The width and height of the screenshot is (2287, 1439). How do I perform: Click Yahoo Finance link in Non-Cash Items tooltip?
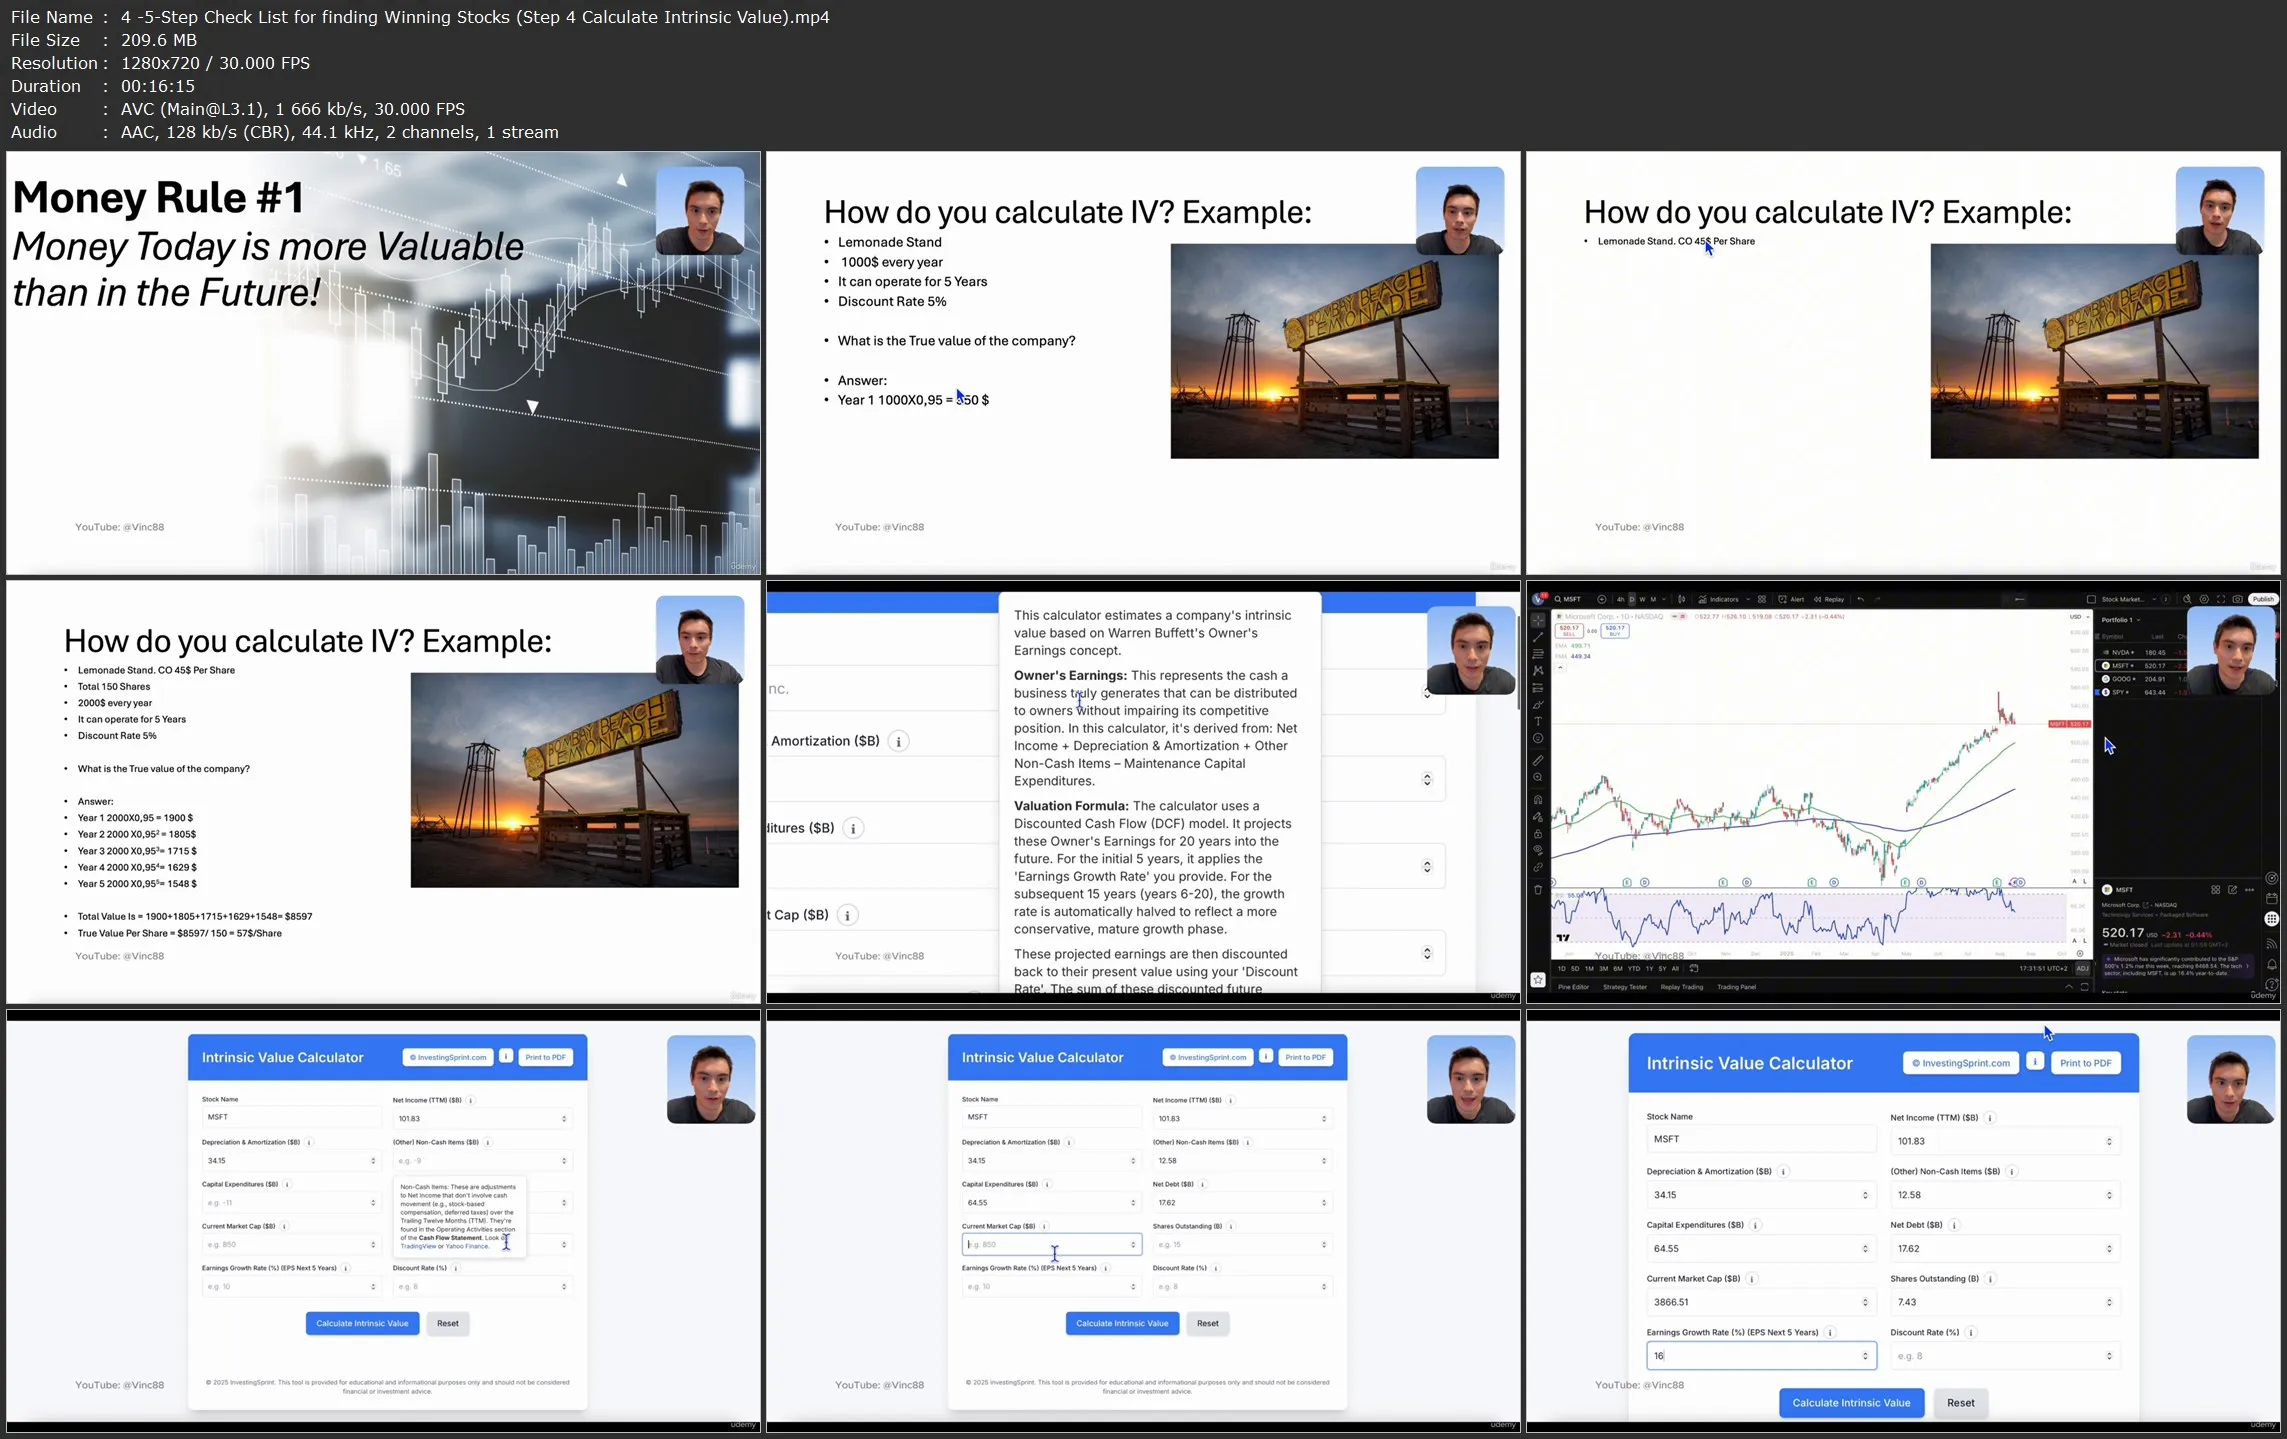pos(467,1246)
